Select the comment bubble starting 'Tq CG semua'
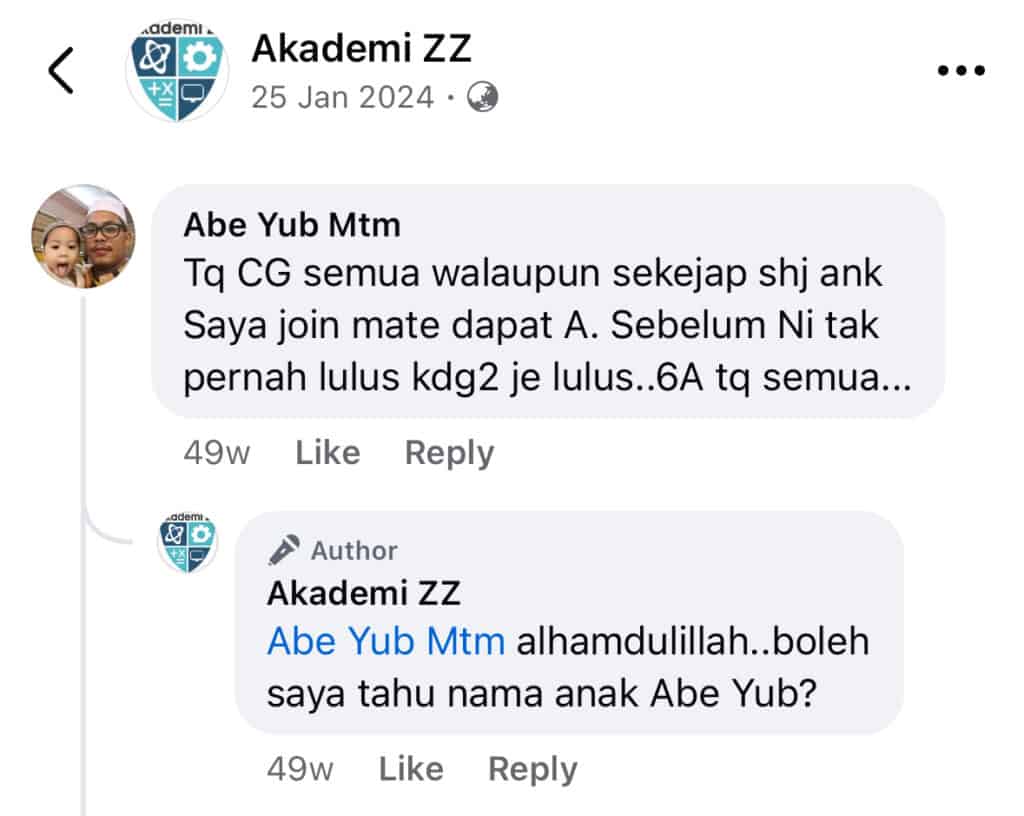1024x816 pixels. click(549, 302)
